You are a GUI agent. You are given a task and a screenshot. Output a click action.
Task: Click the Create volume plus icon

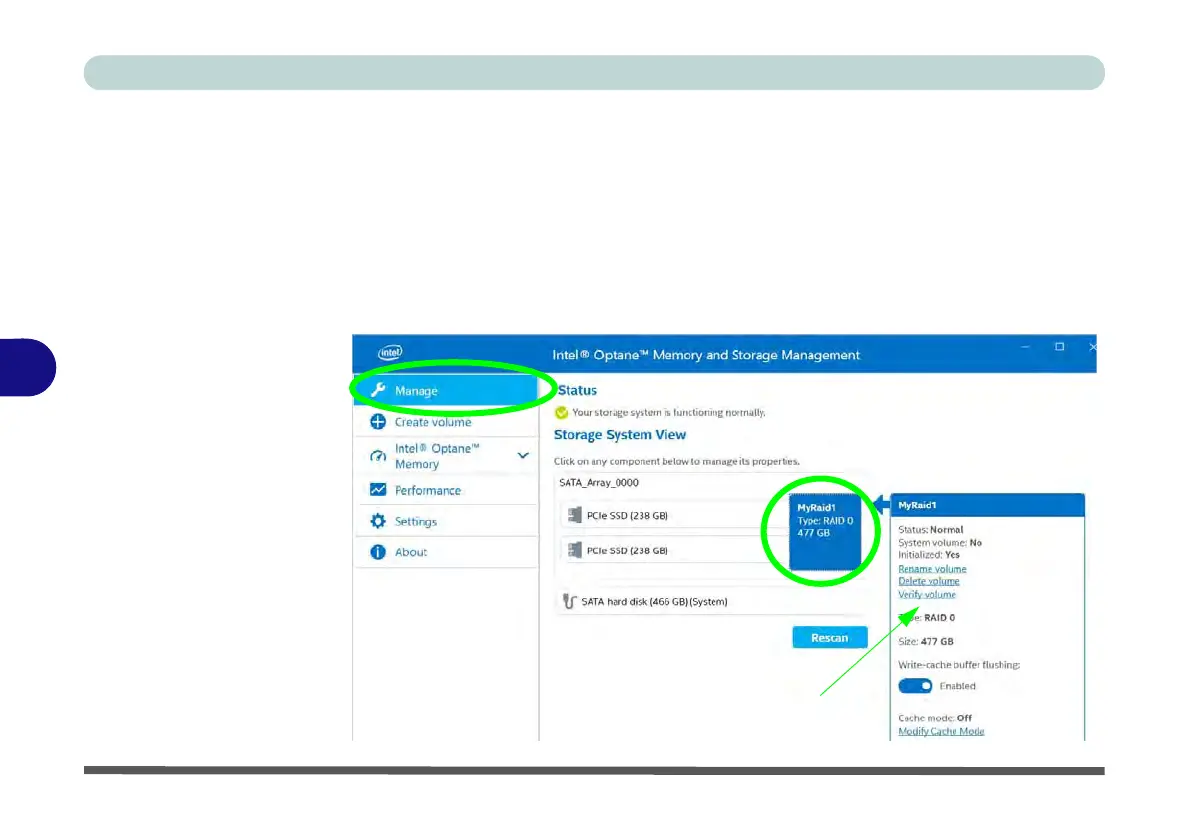378,421
